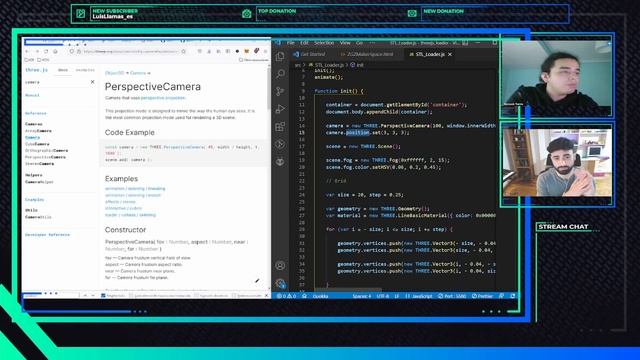This screenshot has height=360, width=640.
Task: Switch to the Get Started tab
Action: coord(309,54)
